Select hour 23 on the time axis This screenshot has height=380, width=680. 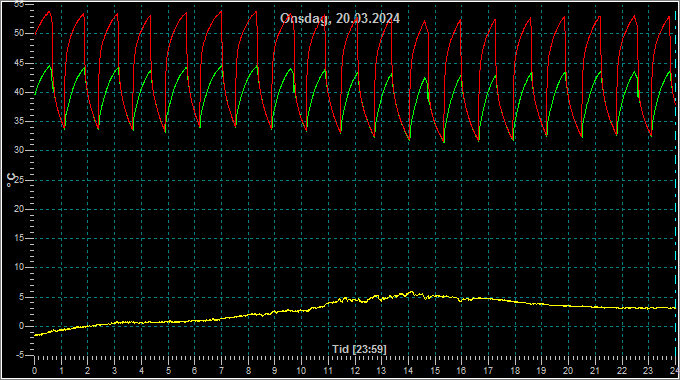point(648,371)
